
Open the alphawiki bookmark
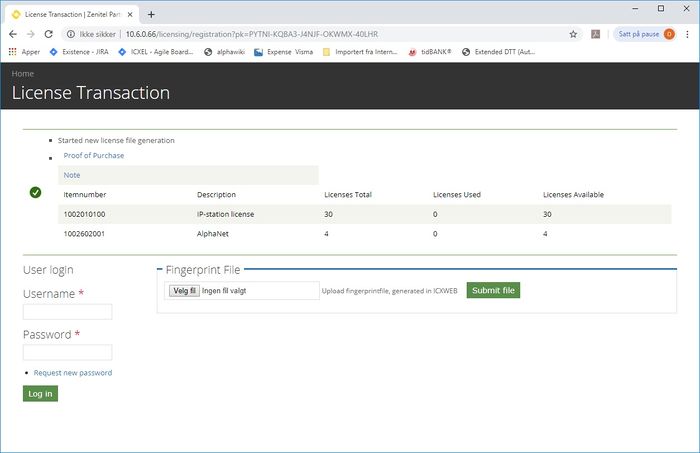pos(226,52)
